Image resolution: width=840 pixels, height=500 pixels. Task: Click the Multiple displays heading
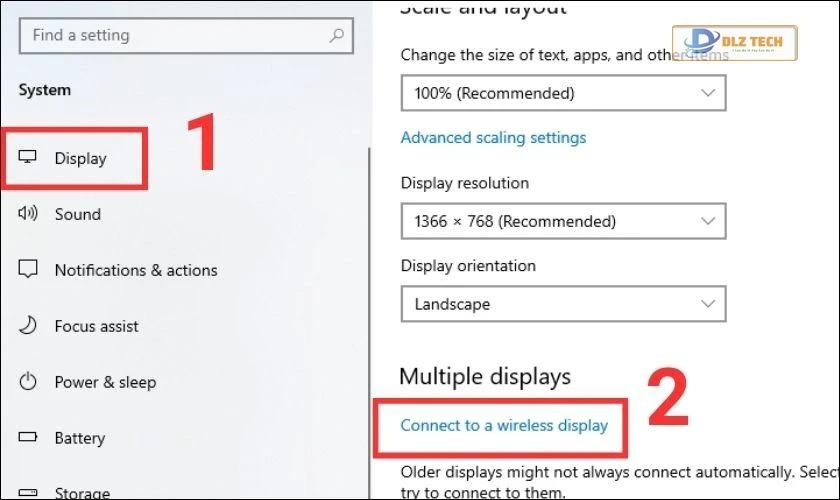point(485,376)
